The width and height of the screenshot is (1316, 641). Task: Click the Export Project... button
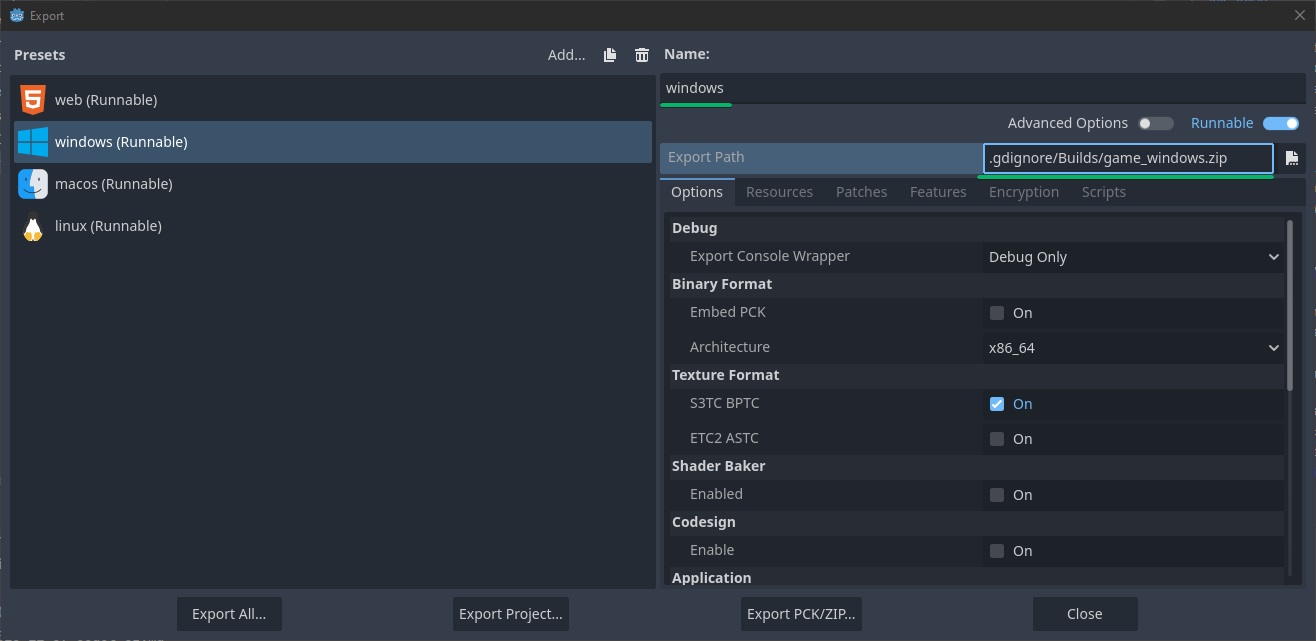pyautogui.click(x=511, y=614)
